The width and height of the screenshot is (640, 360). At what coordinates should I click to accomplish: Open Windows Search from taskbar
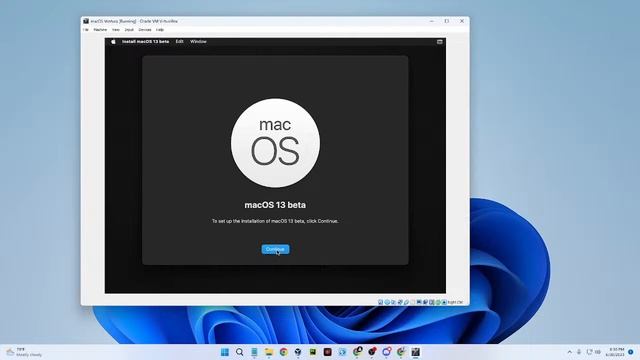coord(240,352)
